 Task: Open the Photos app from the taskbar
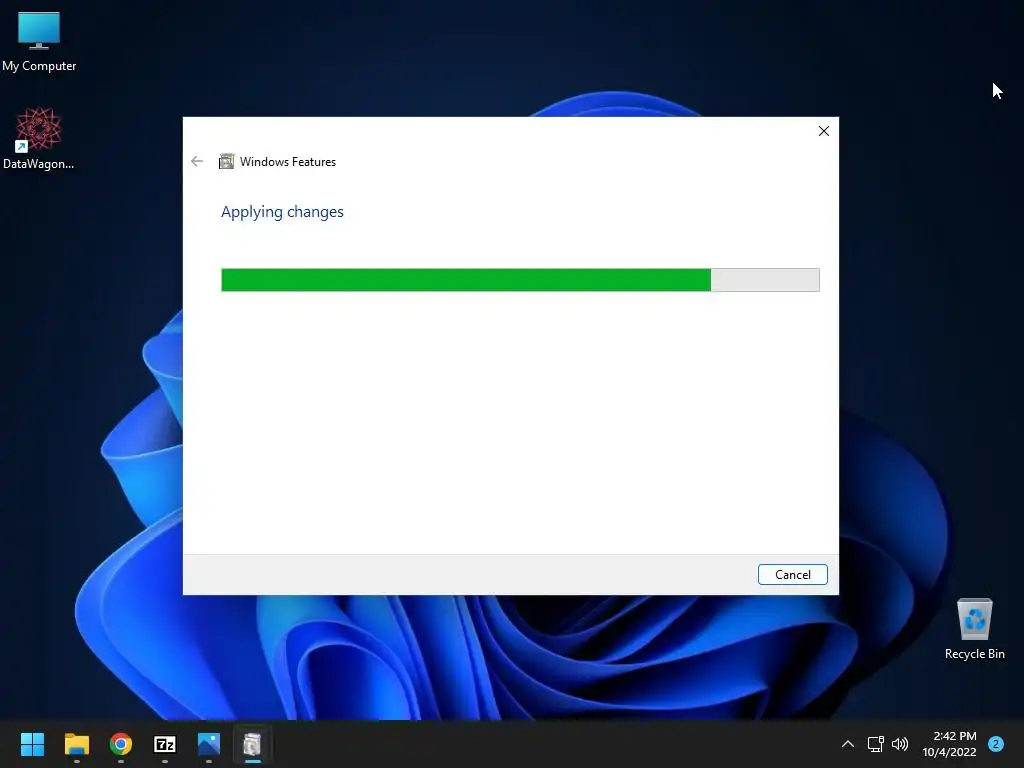click(209, 744)
